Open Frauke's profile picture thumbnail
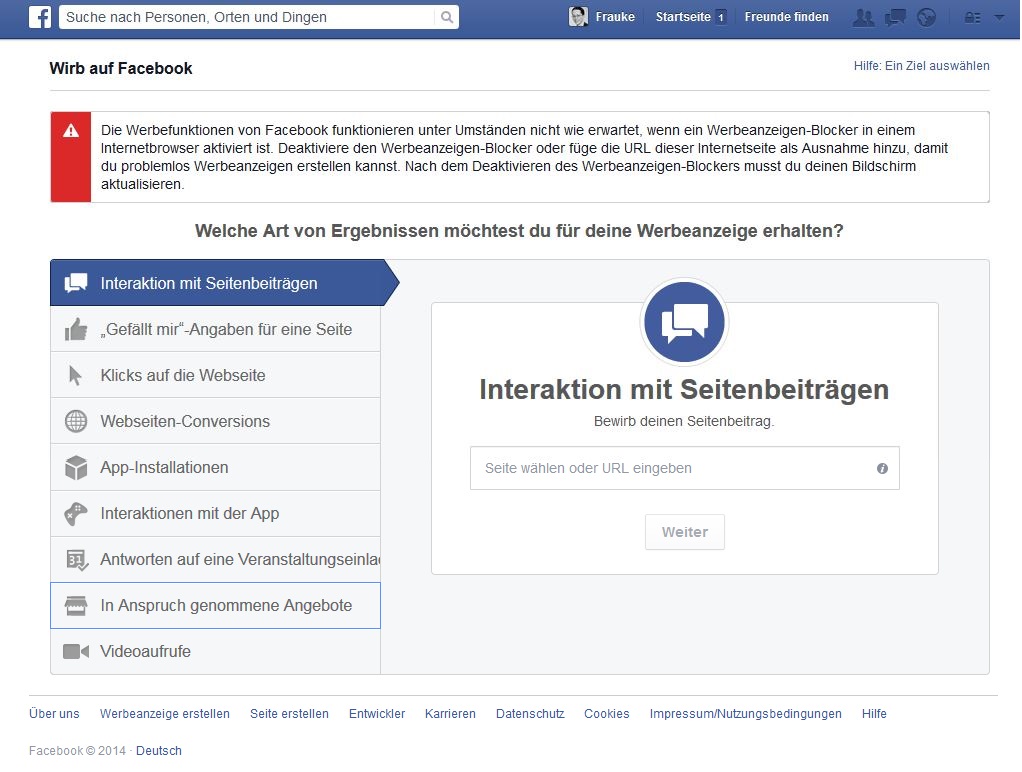This screenshot has width=1022, height=772. tap(578, 17)
